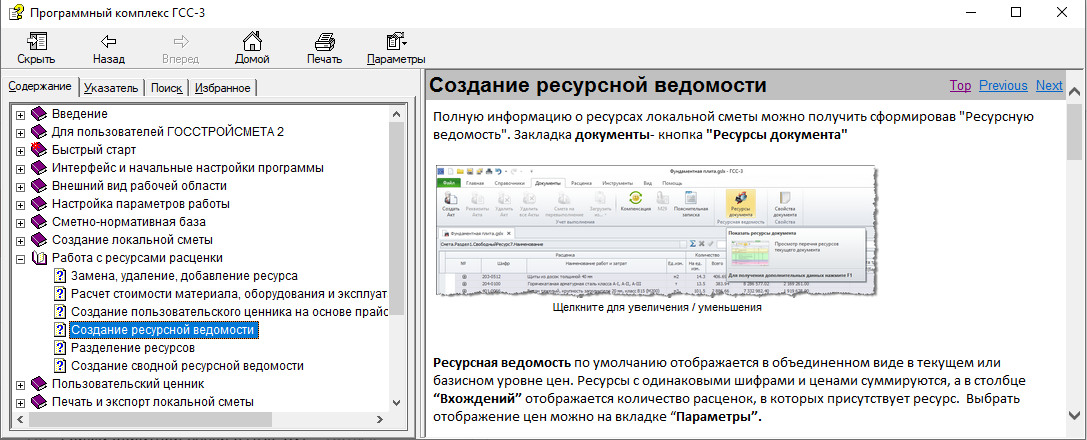The image size is (1087, 440).
Task: Open the Домой (Home) toolbar icon
Action: point(252,40)
